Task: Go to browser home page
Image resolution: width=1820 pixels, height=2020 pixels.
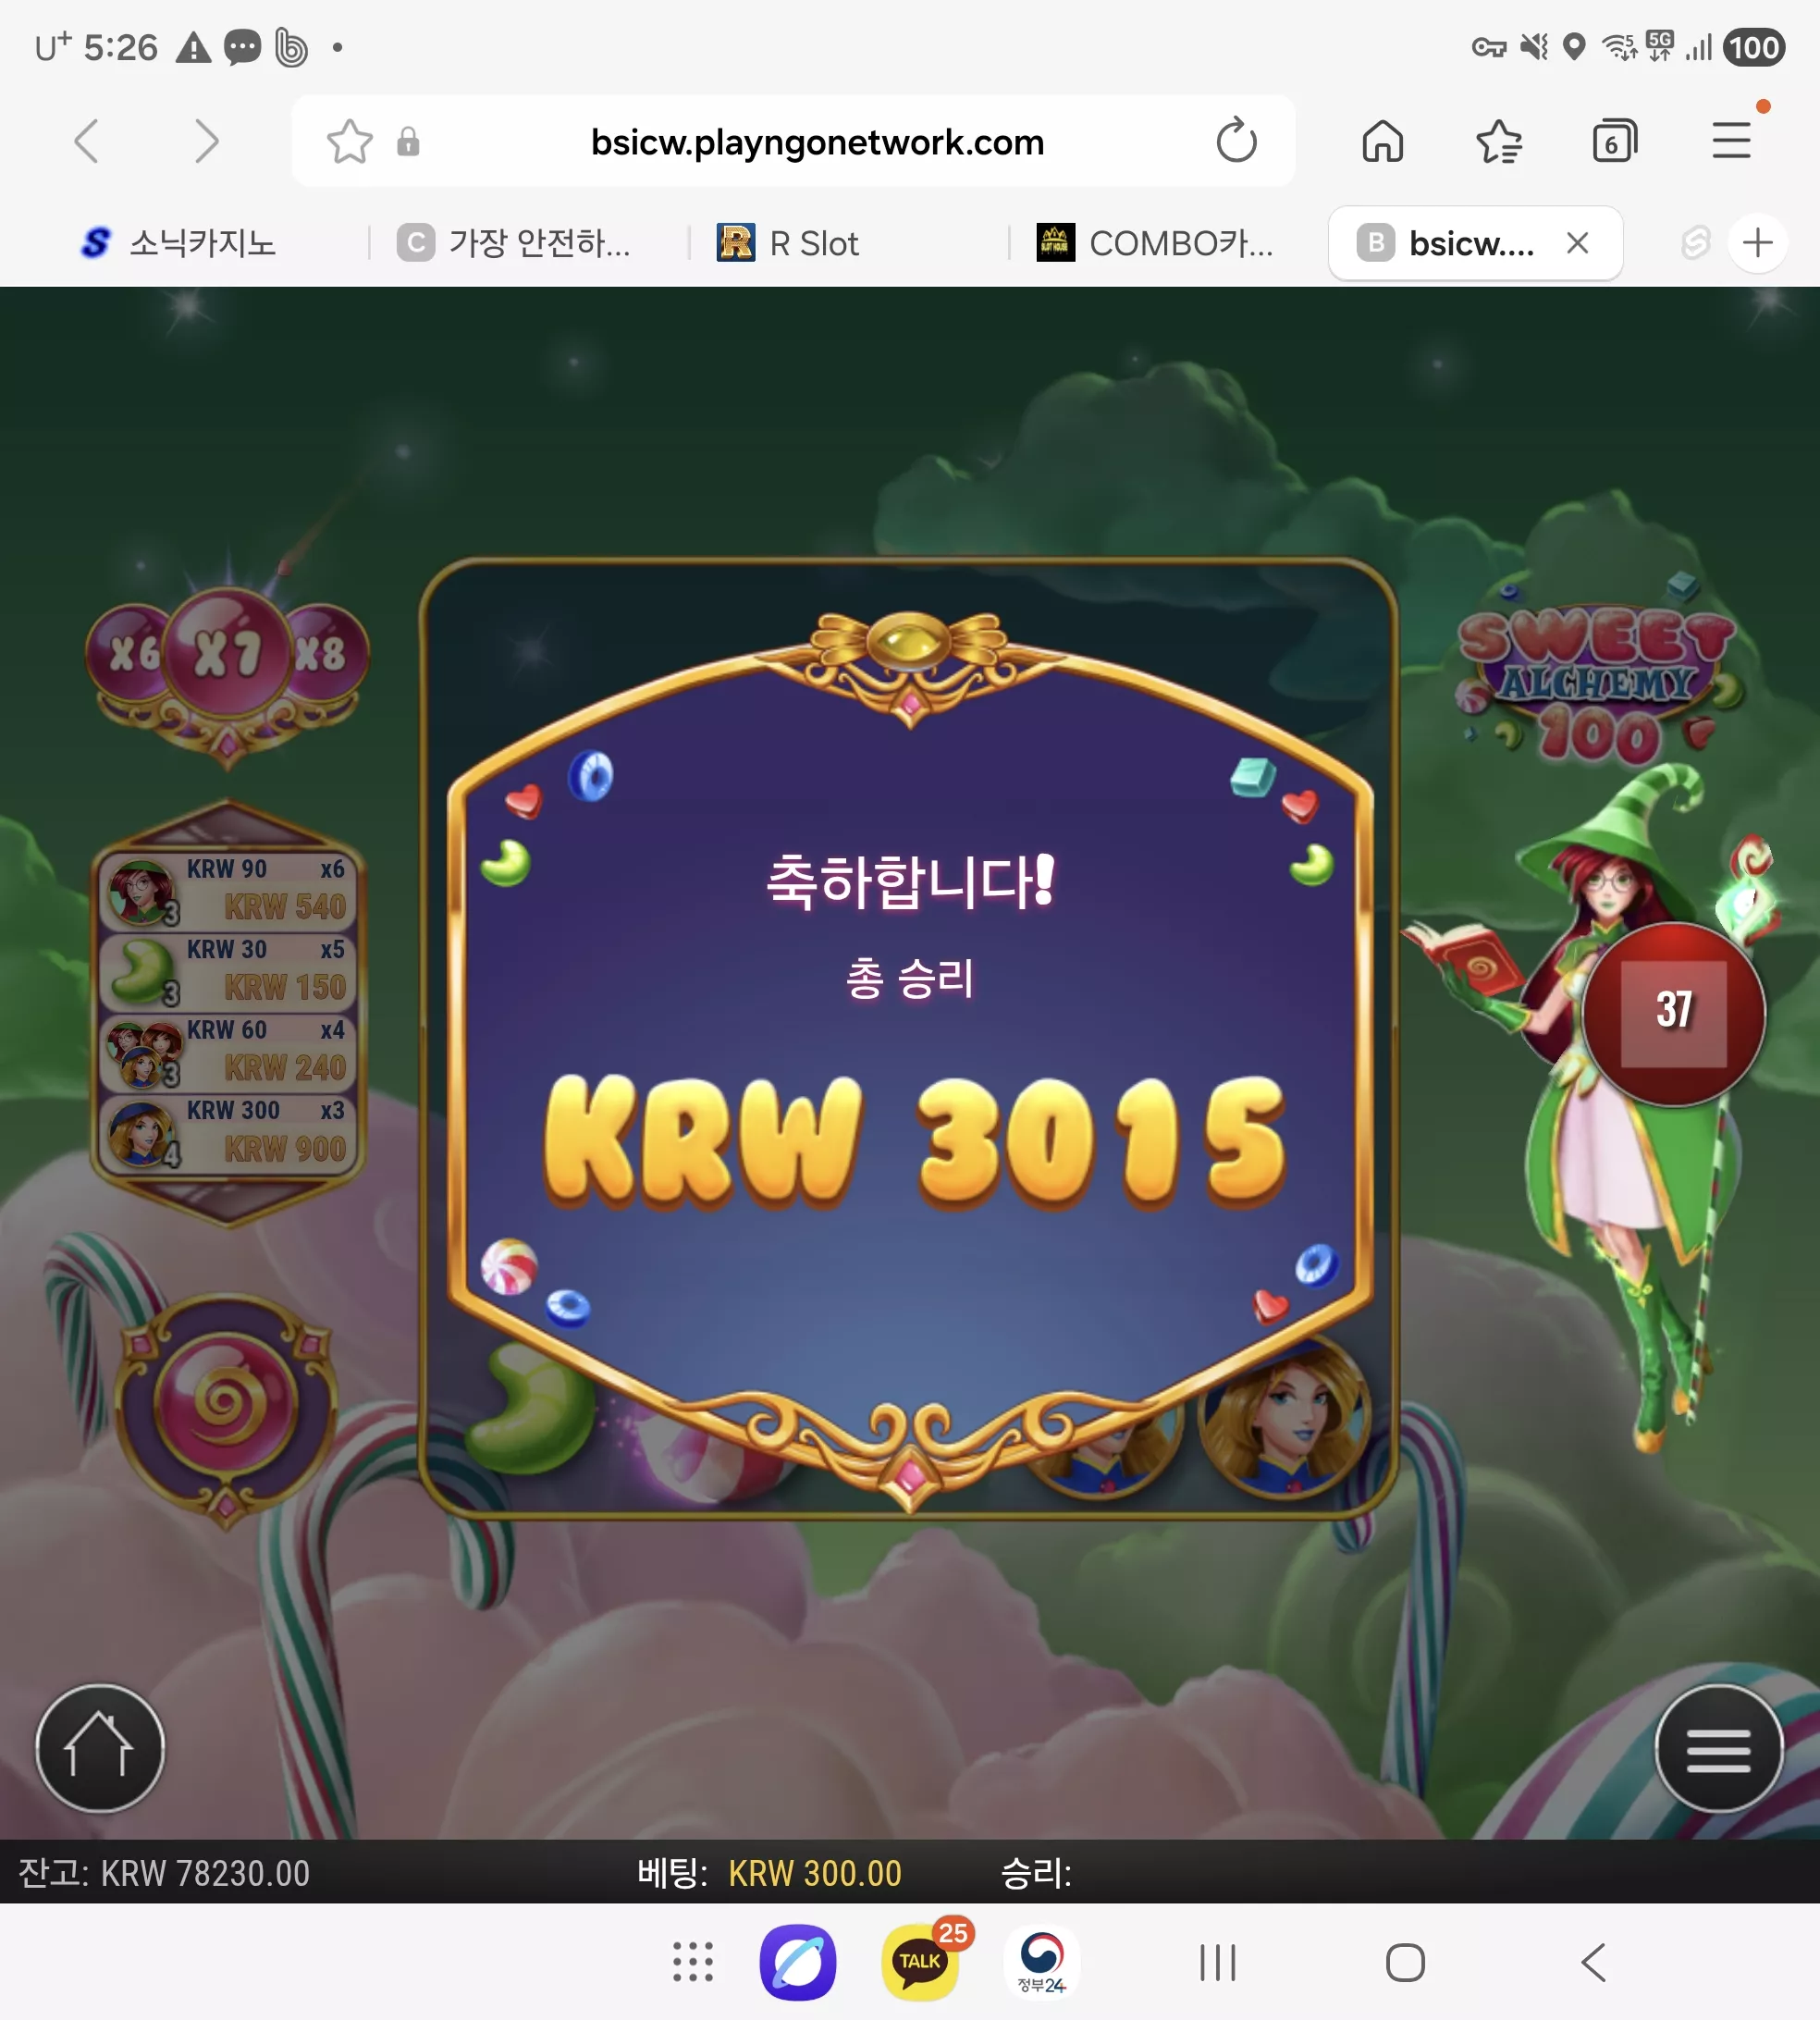Action: pos(1383,141)
